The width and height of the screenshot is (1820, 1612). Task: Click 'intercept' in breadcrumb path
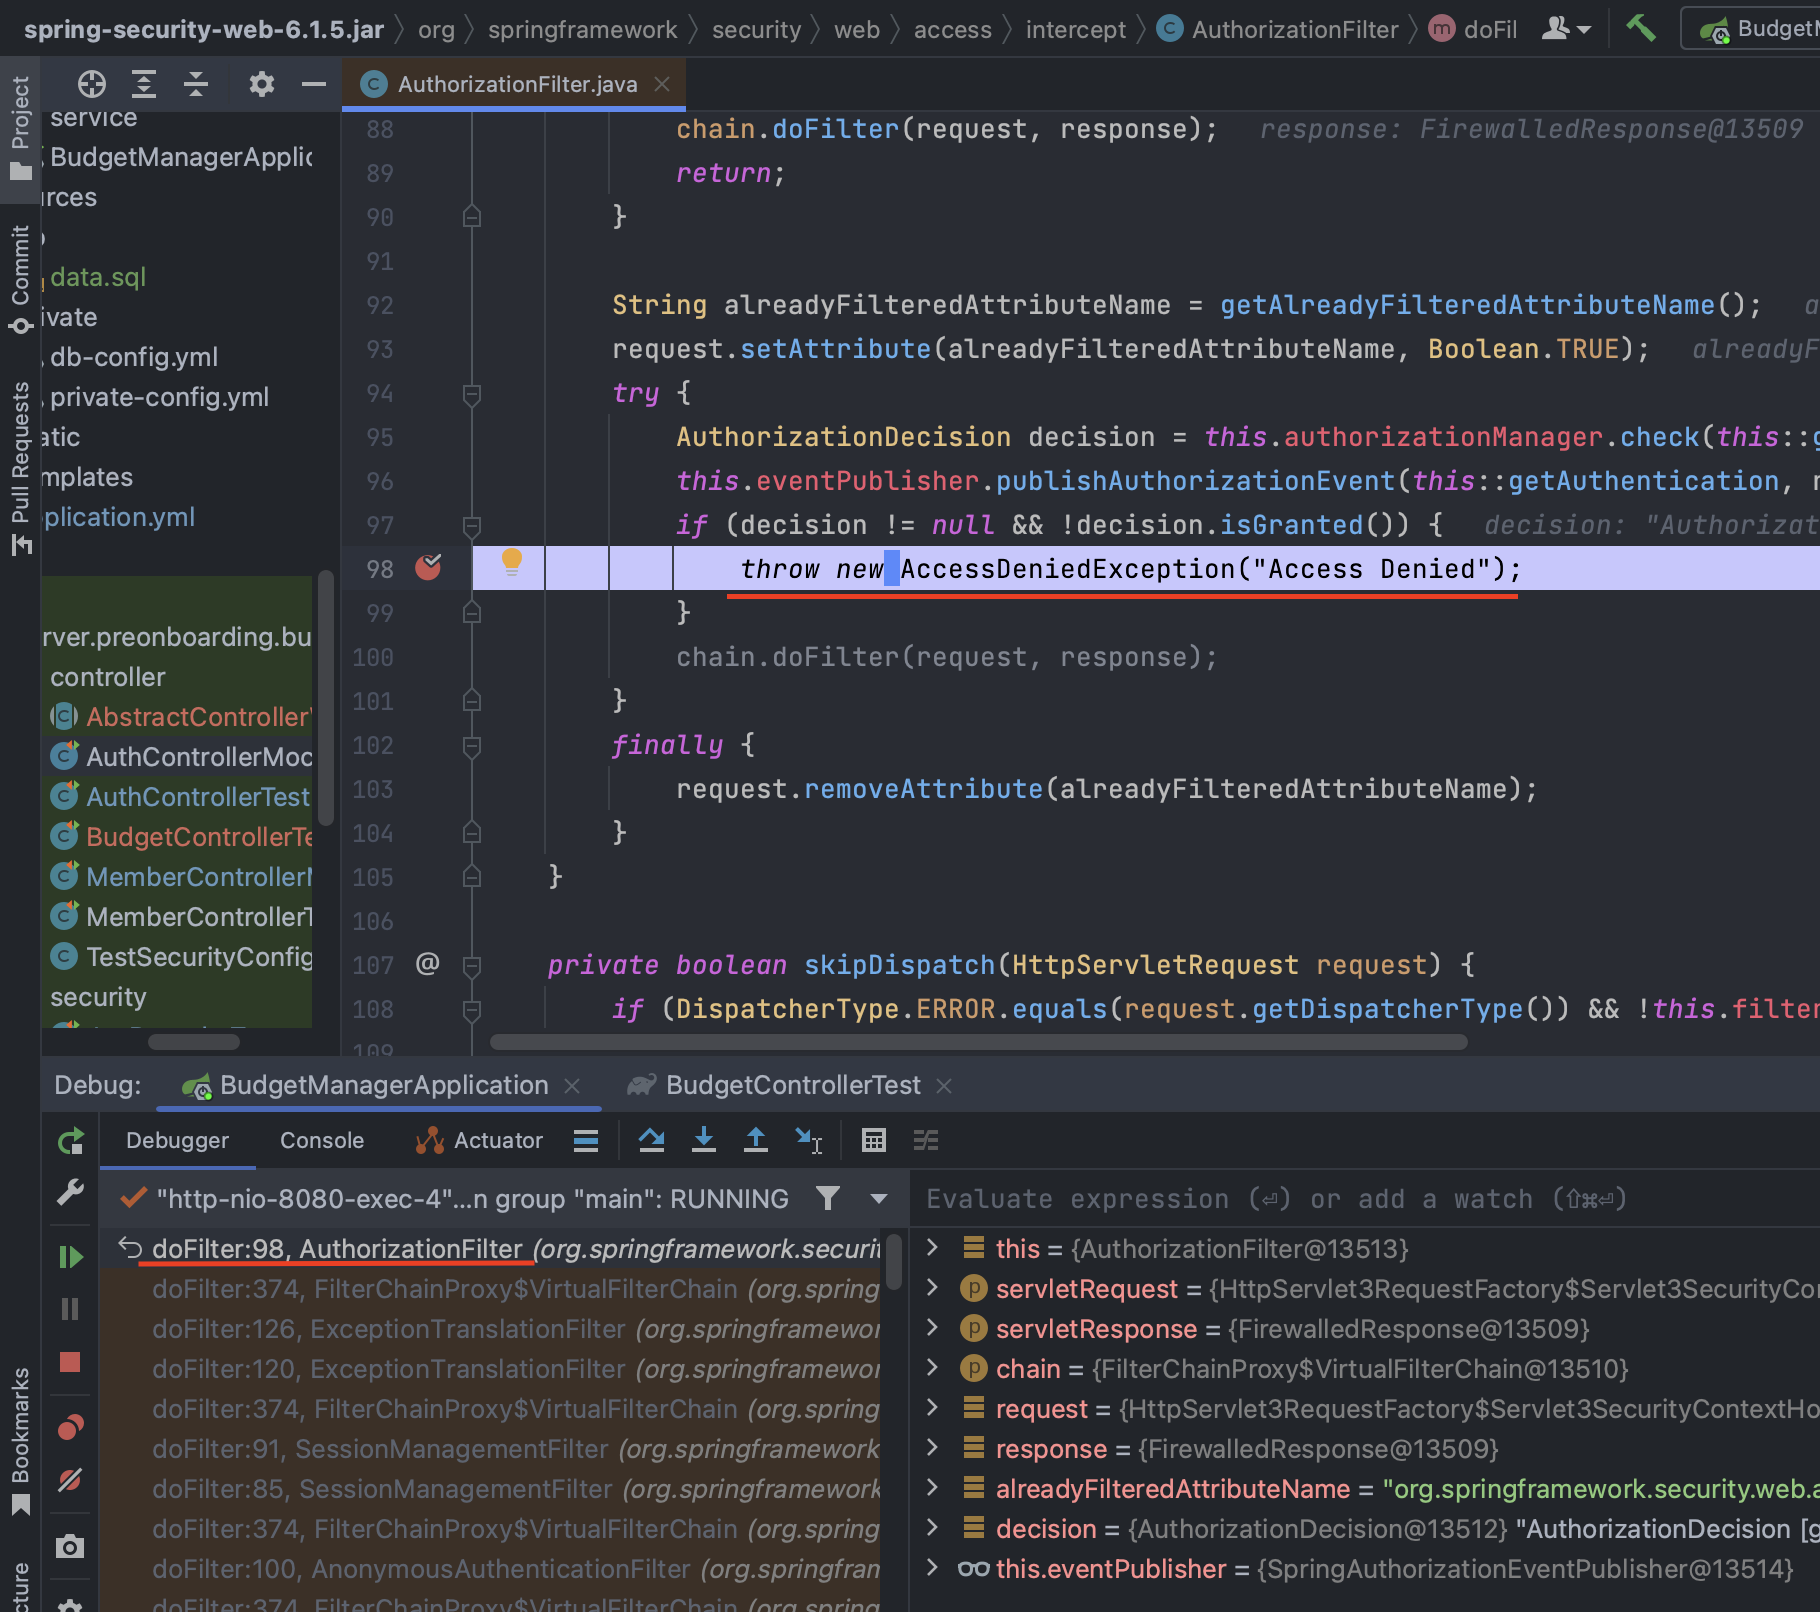pos(1076,30)
